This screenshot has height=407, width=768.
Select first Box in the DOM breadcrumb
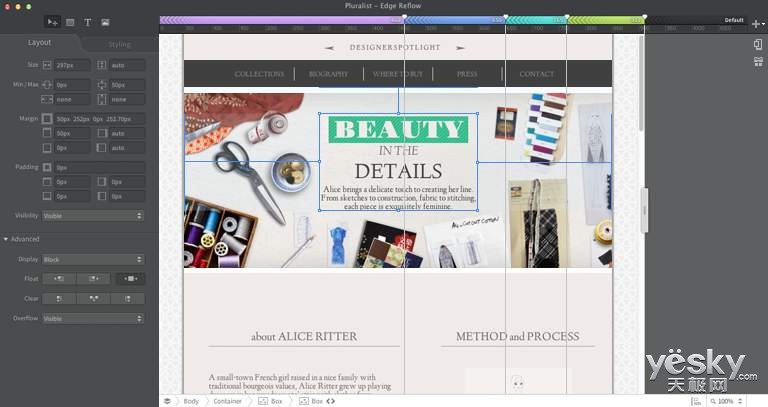point(270,401)
